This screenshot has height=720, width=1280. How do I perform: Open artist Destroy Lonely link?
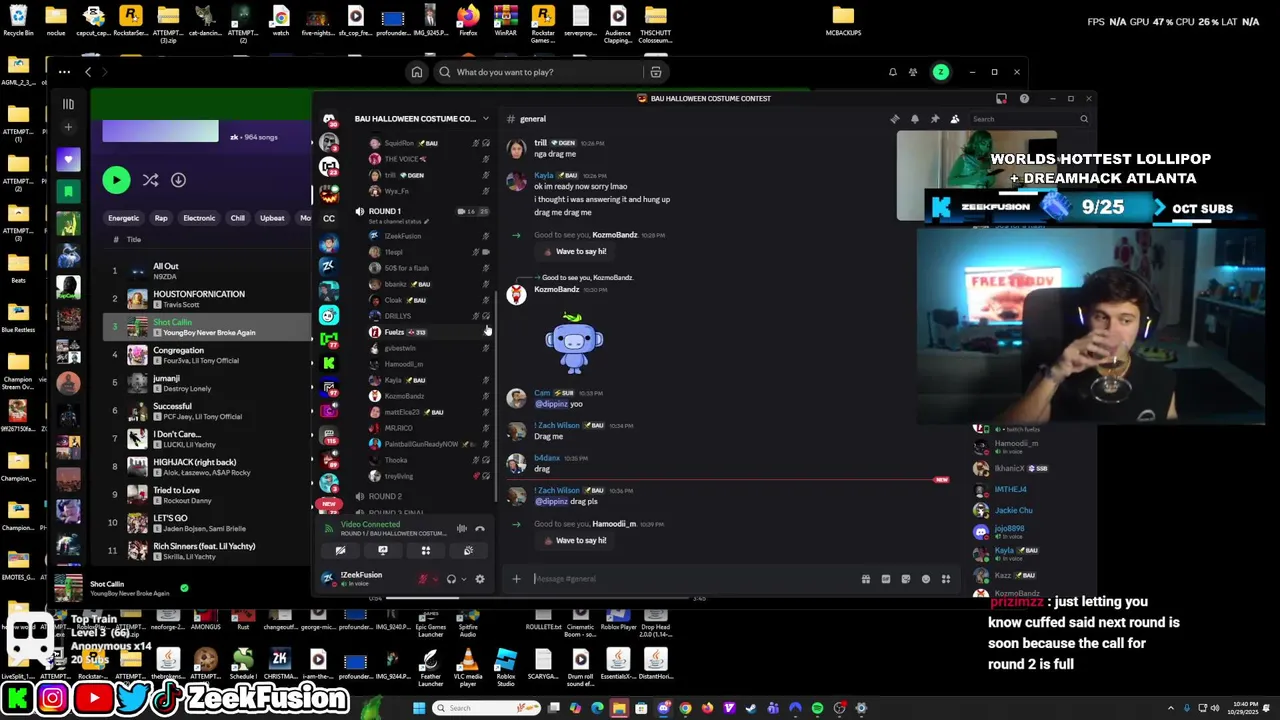coord(187,389)
